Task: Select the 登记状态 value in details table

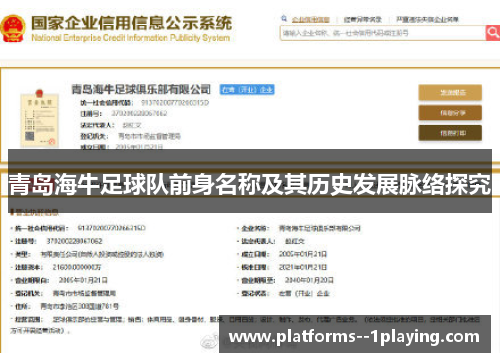Action: click(304, 294)
